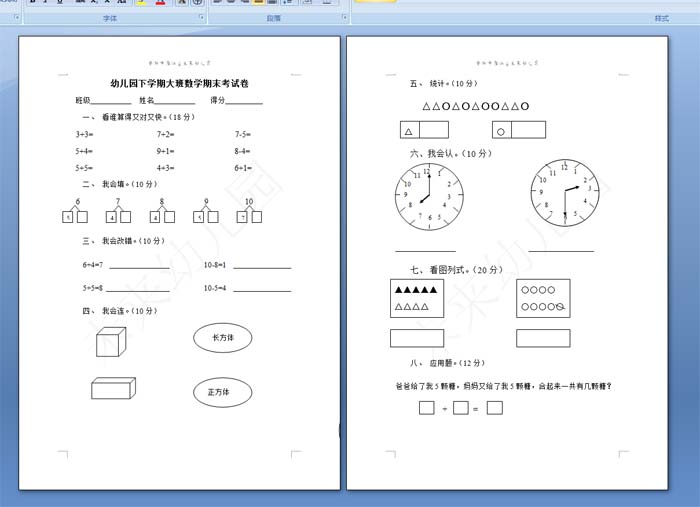Select the oval labeled 正方体

click(223, 392)
